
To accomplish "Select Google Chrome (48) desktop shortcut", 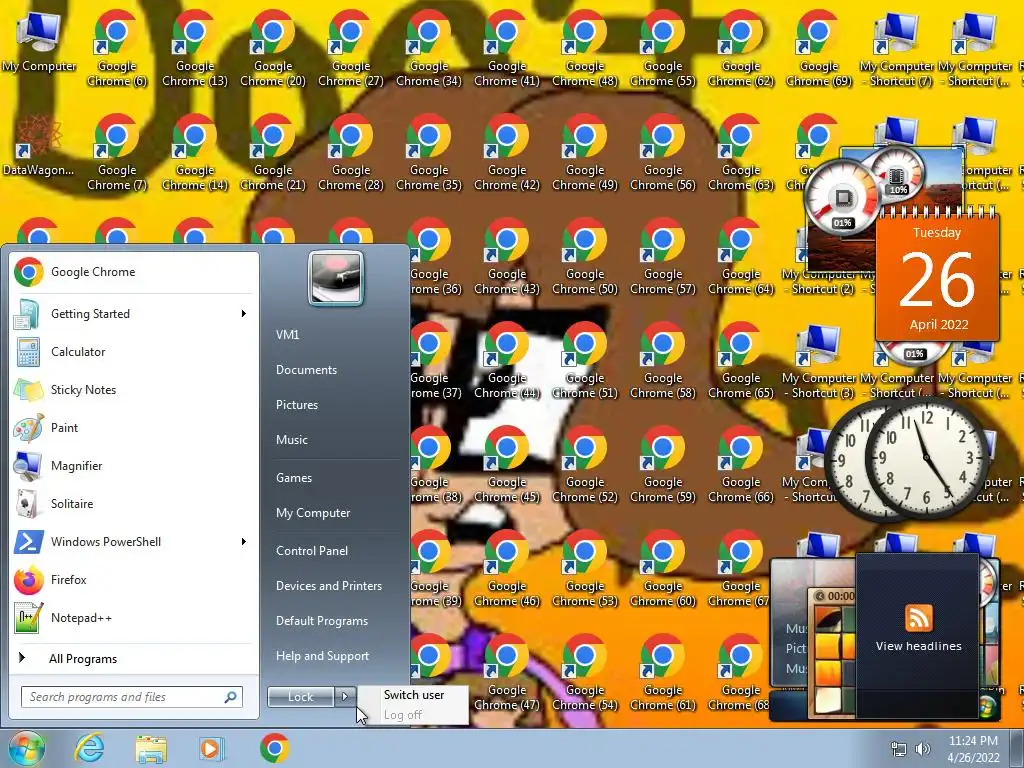I will [x=584, y=48].
